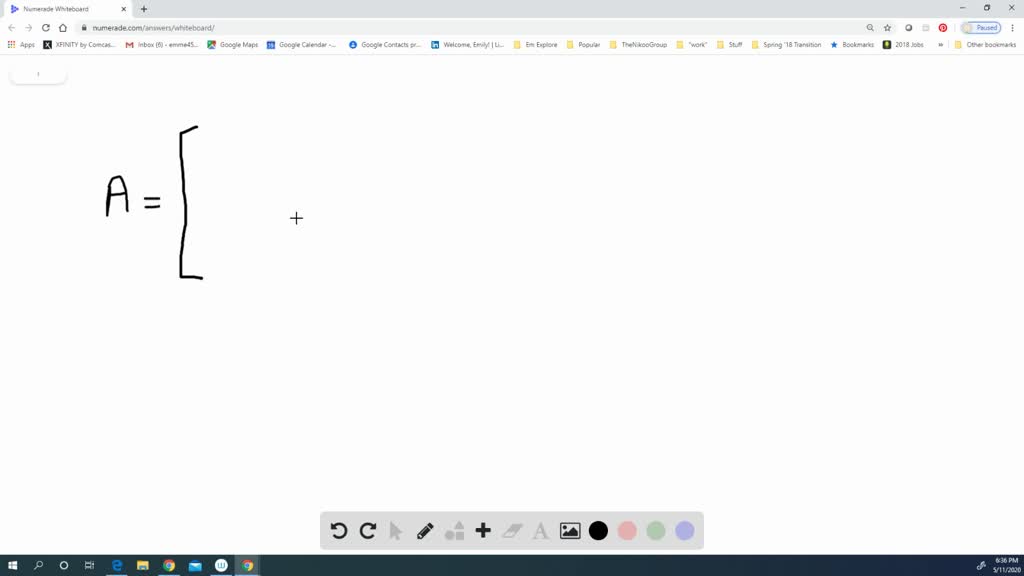Screen dimensions: 1024x576
Task: Select the Eraser tool
Action: pyautogui.click(x=511, y=531)
